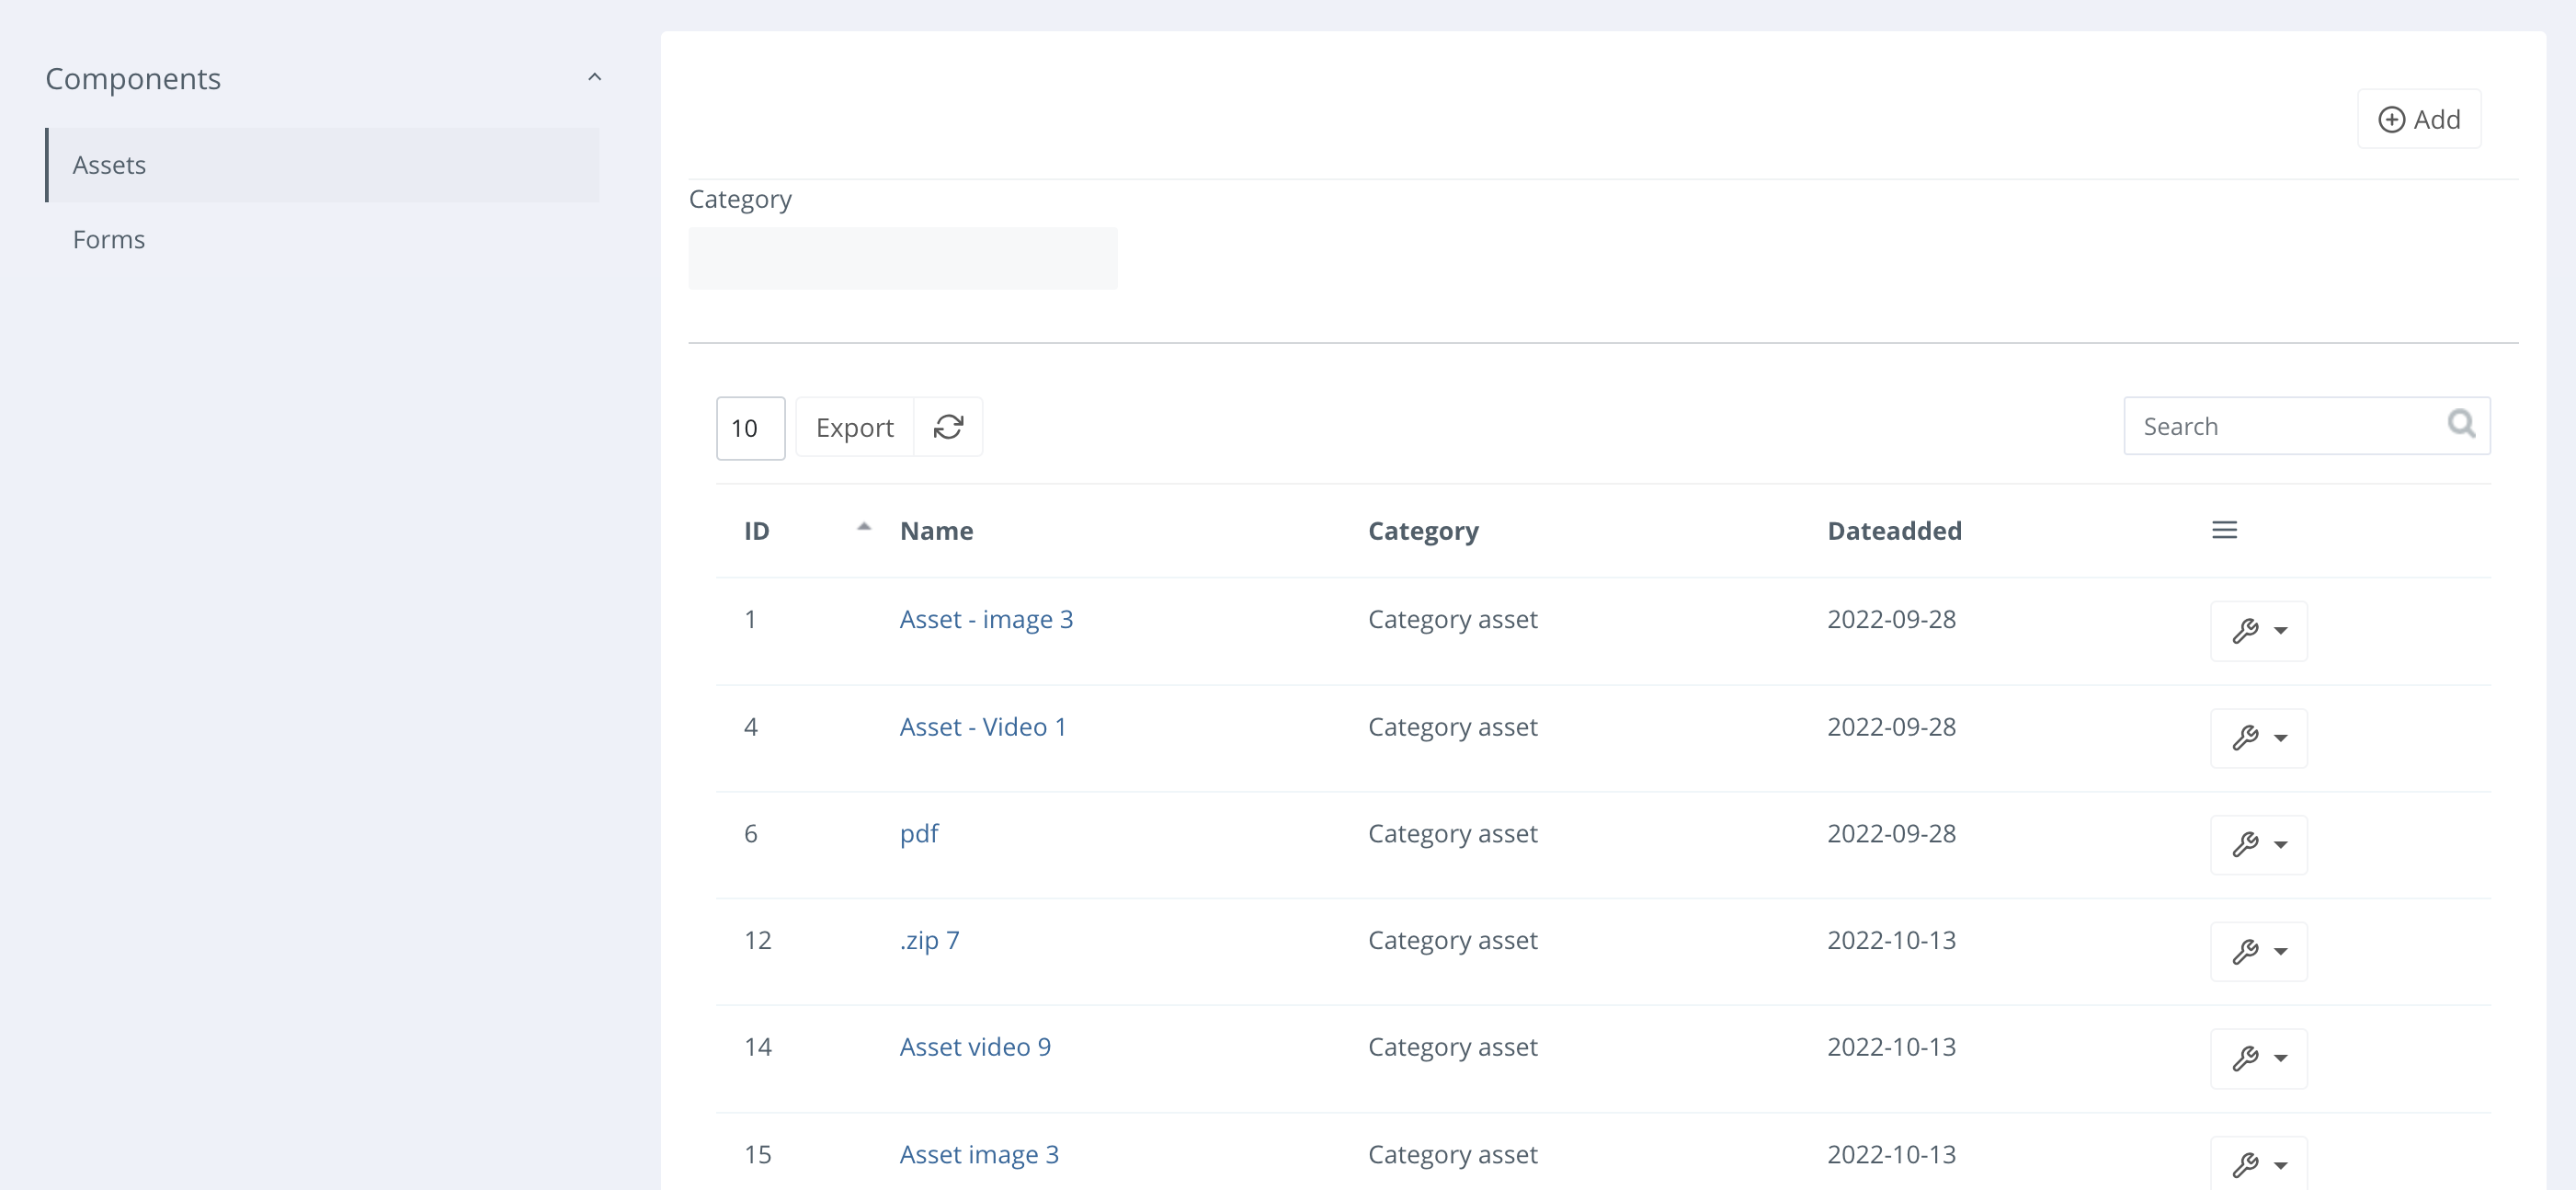Click the wrench icon for Asset - image 3
The image size is (2576, 1190).
click(2248, 631)
